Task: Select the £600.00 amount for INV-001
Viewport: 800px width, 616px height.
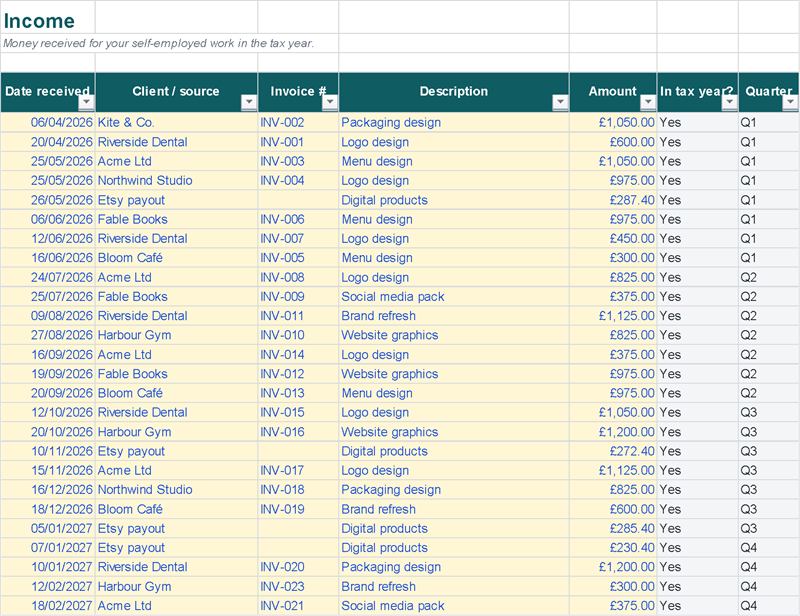Action: point(613,142)
